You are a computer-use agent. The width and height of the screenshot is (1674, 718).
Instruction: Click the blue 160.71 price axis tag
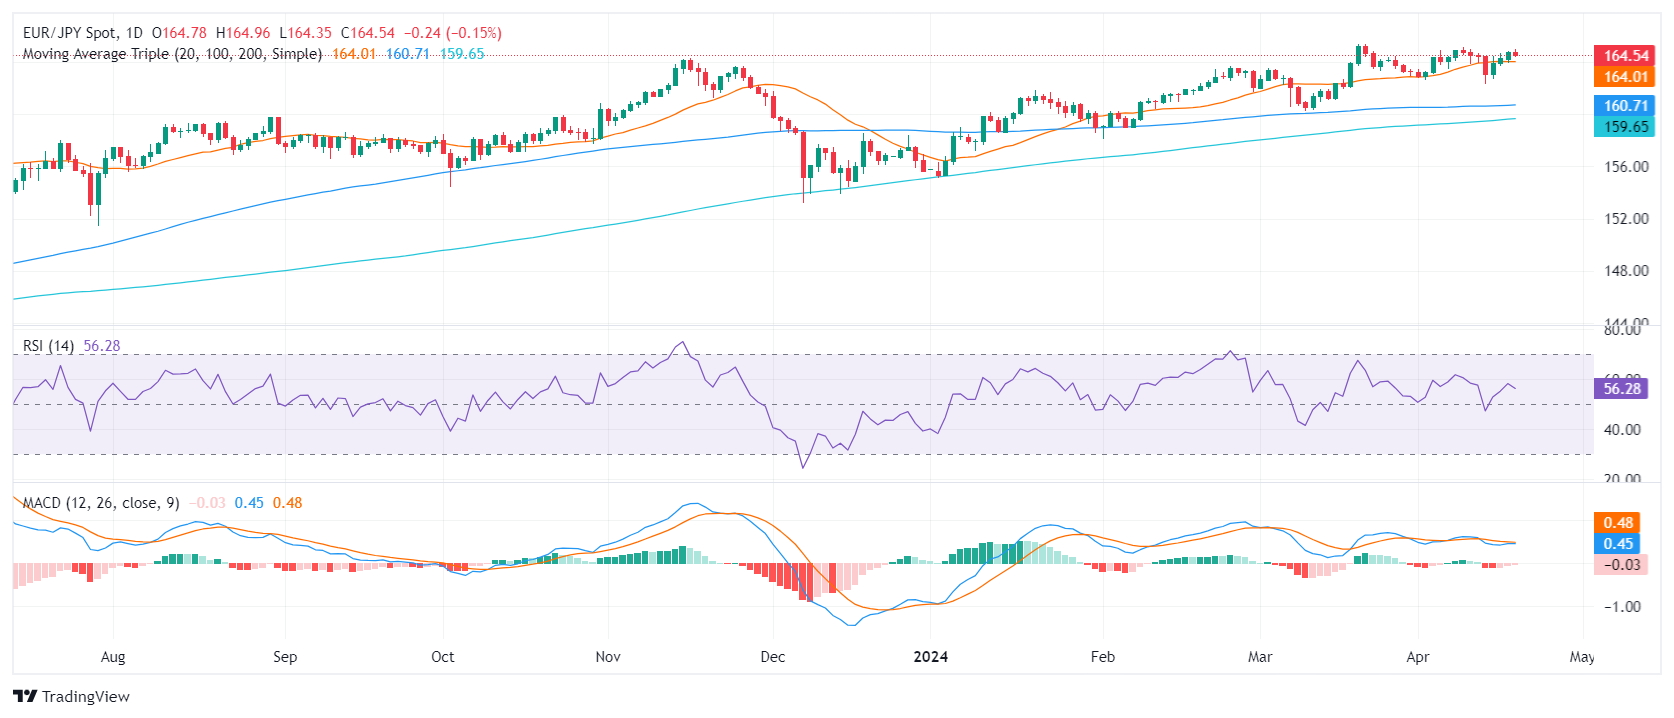tap(1625, 106)
